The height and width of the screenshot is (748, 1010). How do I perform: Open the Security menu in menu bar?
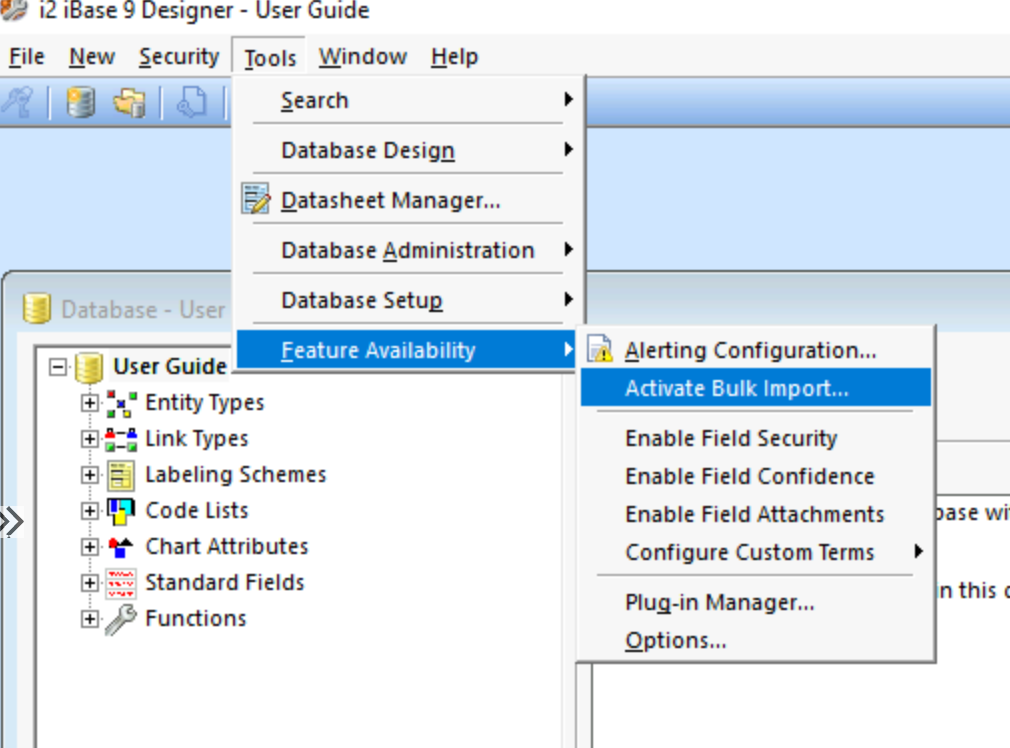click(178, 57)
